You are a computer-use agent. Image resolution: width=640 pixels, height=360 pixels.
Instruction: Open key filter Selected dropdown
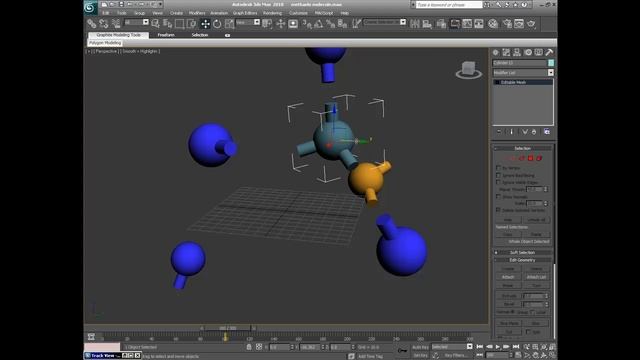click(x=469, y=347)
